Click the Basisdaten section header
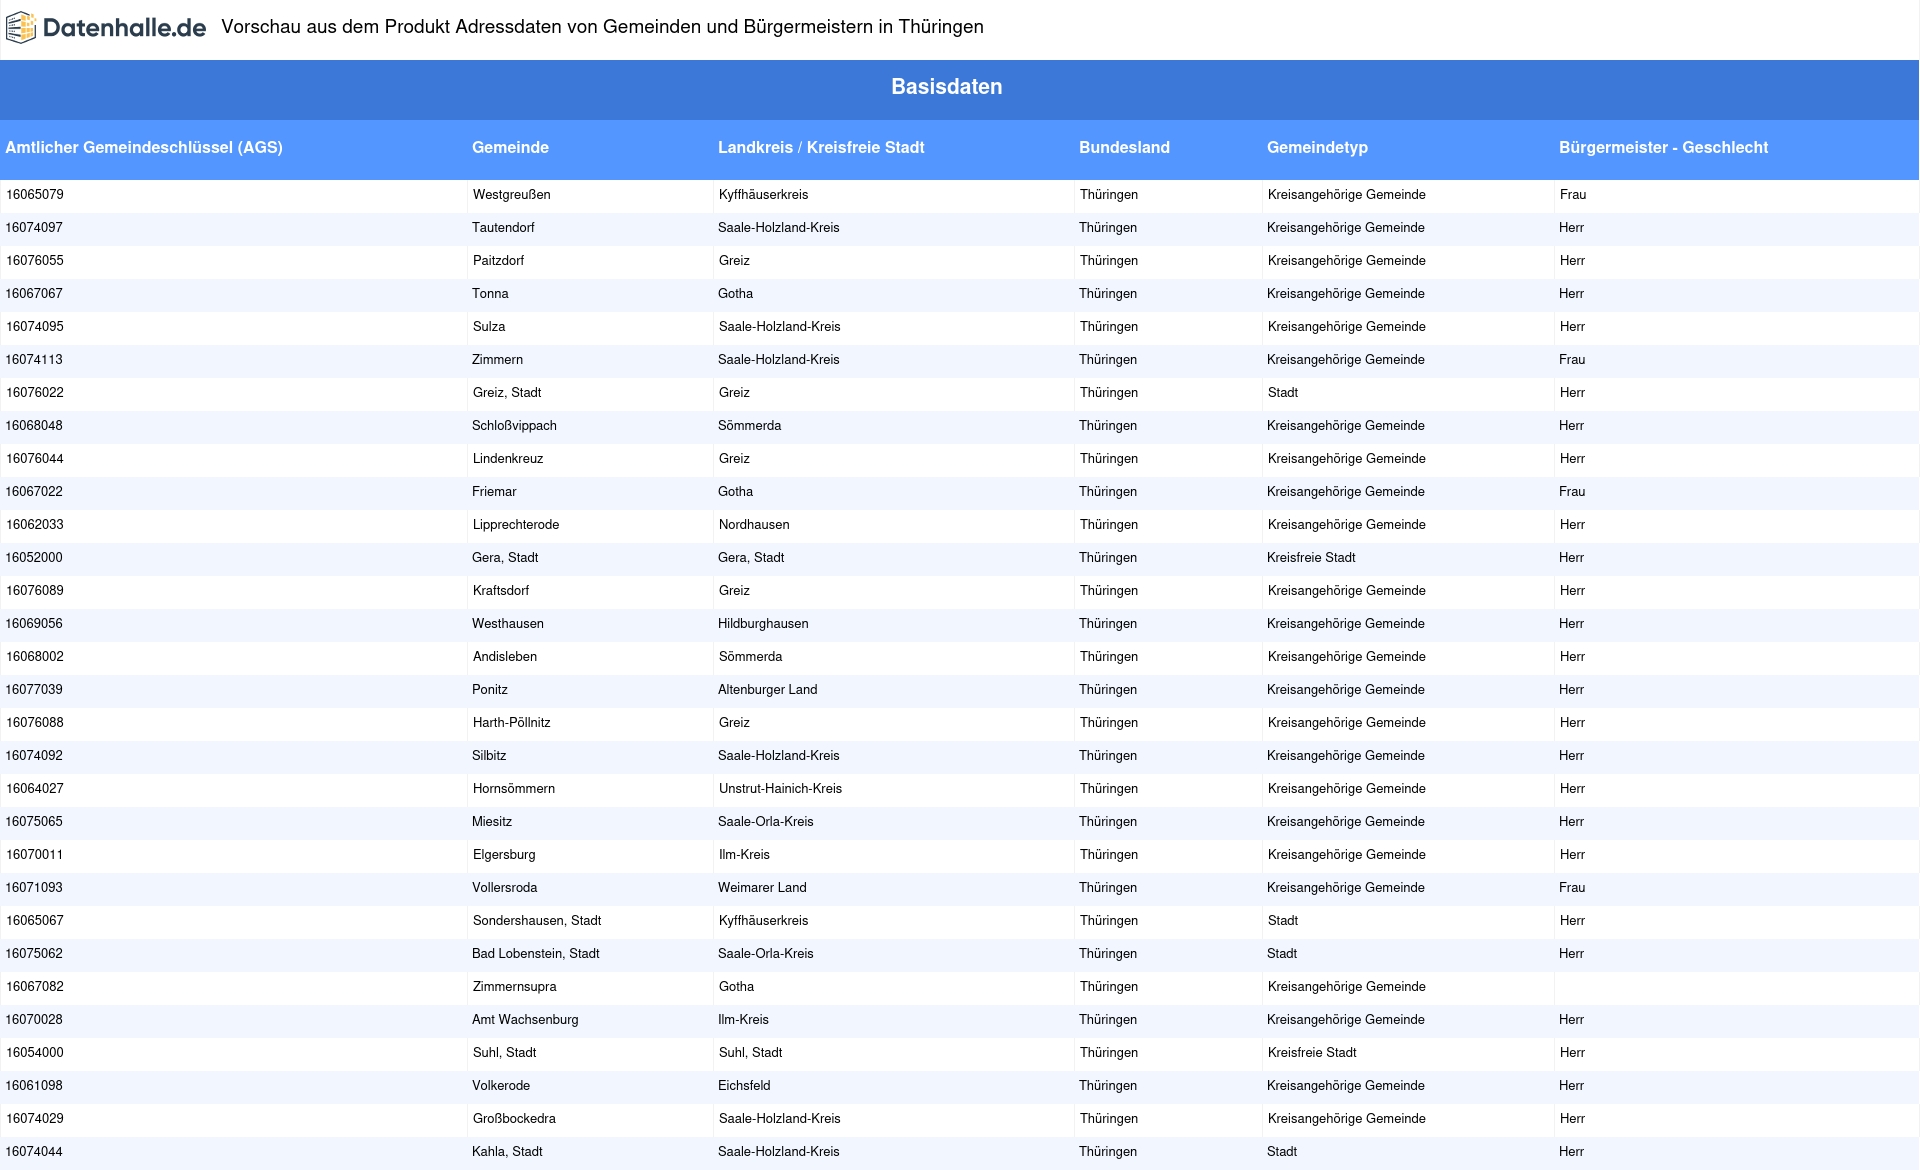 point(946,87)
